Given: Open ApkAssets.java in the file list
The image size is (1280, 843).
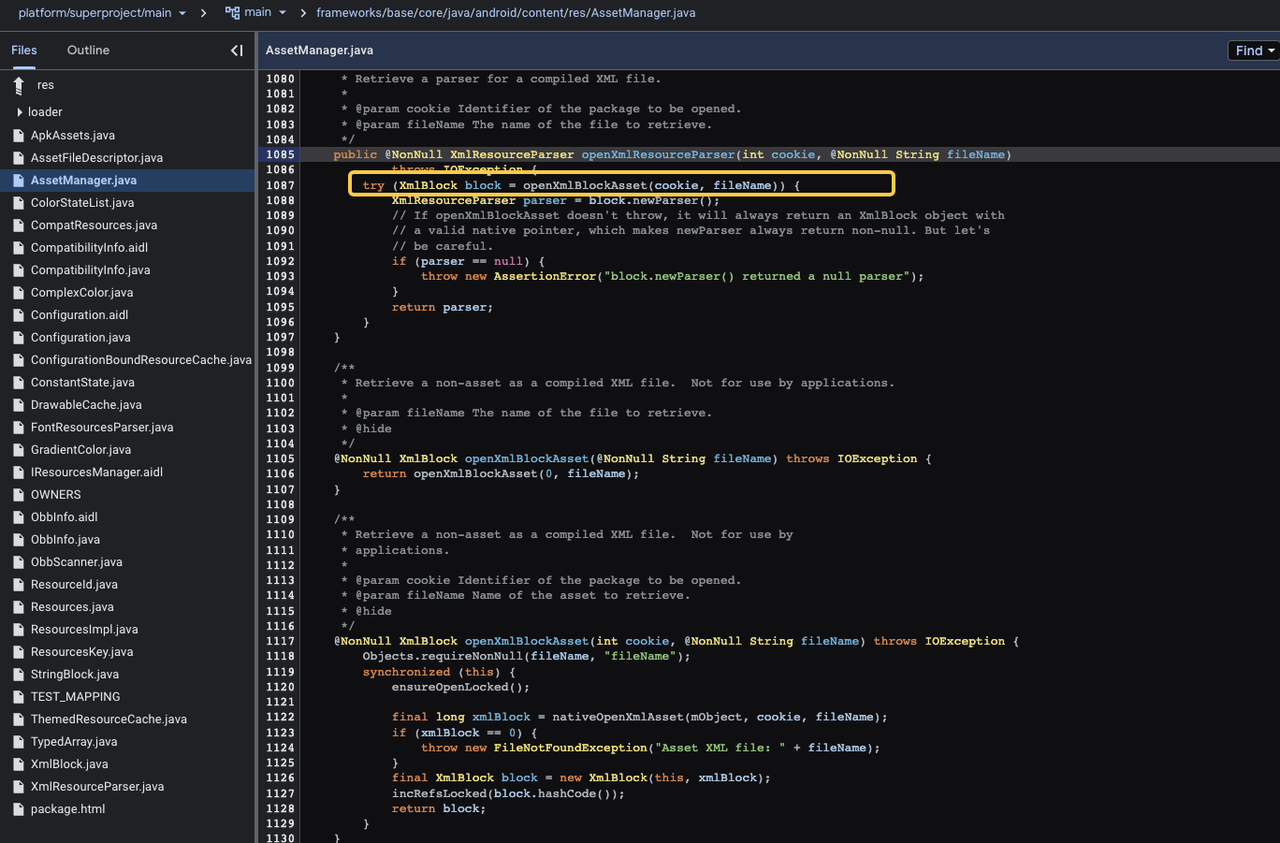Looking at the screenshot, I should (72, 135).
